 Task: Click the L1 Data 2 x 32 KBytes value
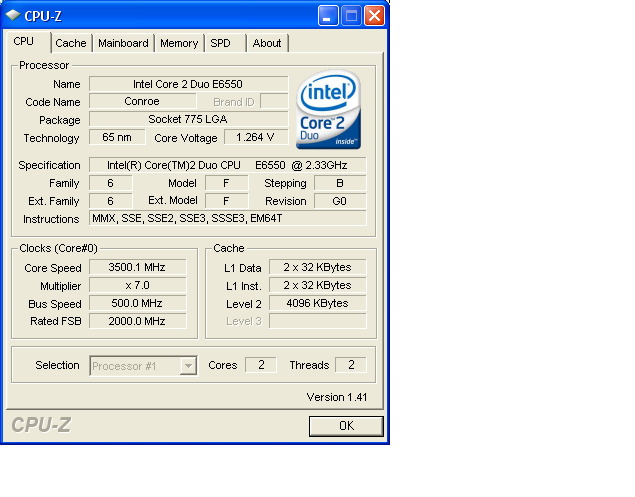pos(318,267)
